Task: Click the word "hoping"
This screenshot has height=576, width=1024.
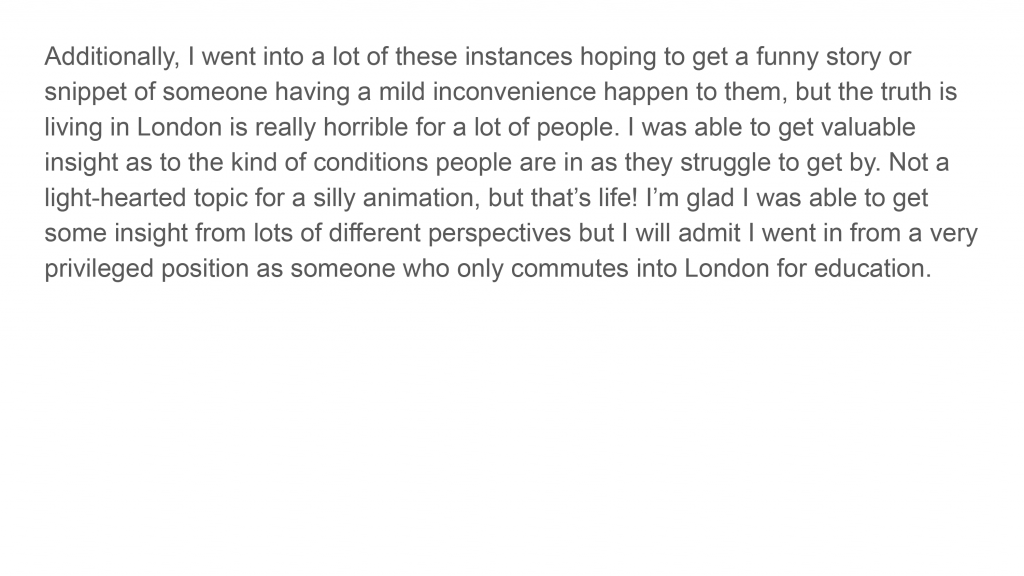Action: click(x=618, y=57)
